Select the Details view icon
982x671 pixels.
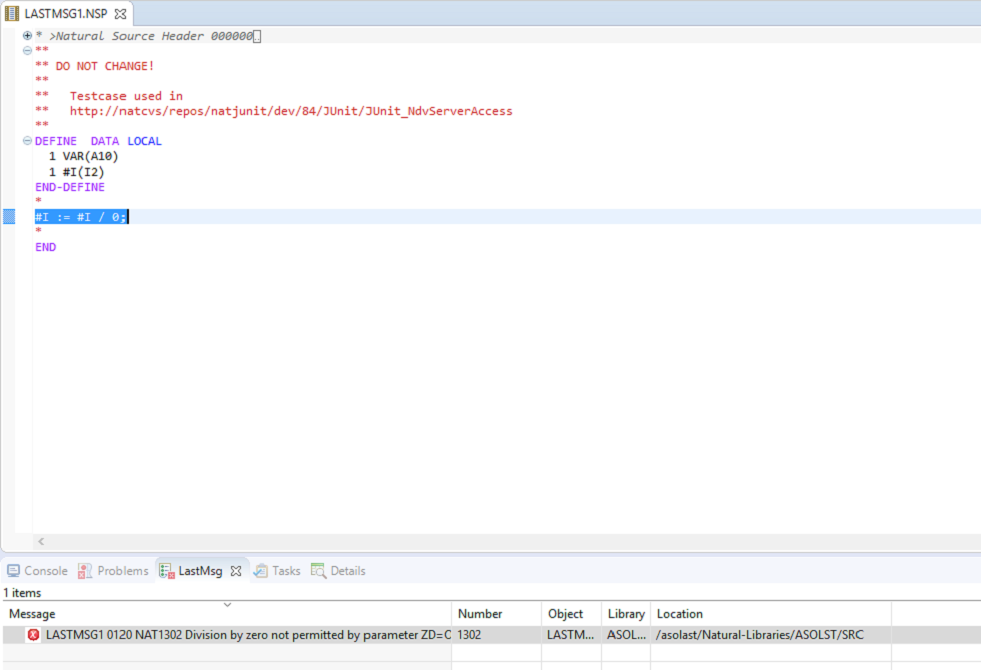point(318,570)
